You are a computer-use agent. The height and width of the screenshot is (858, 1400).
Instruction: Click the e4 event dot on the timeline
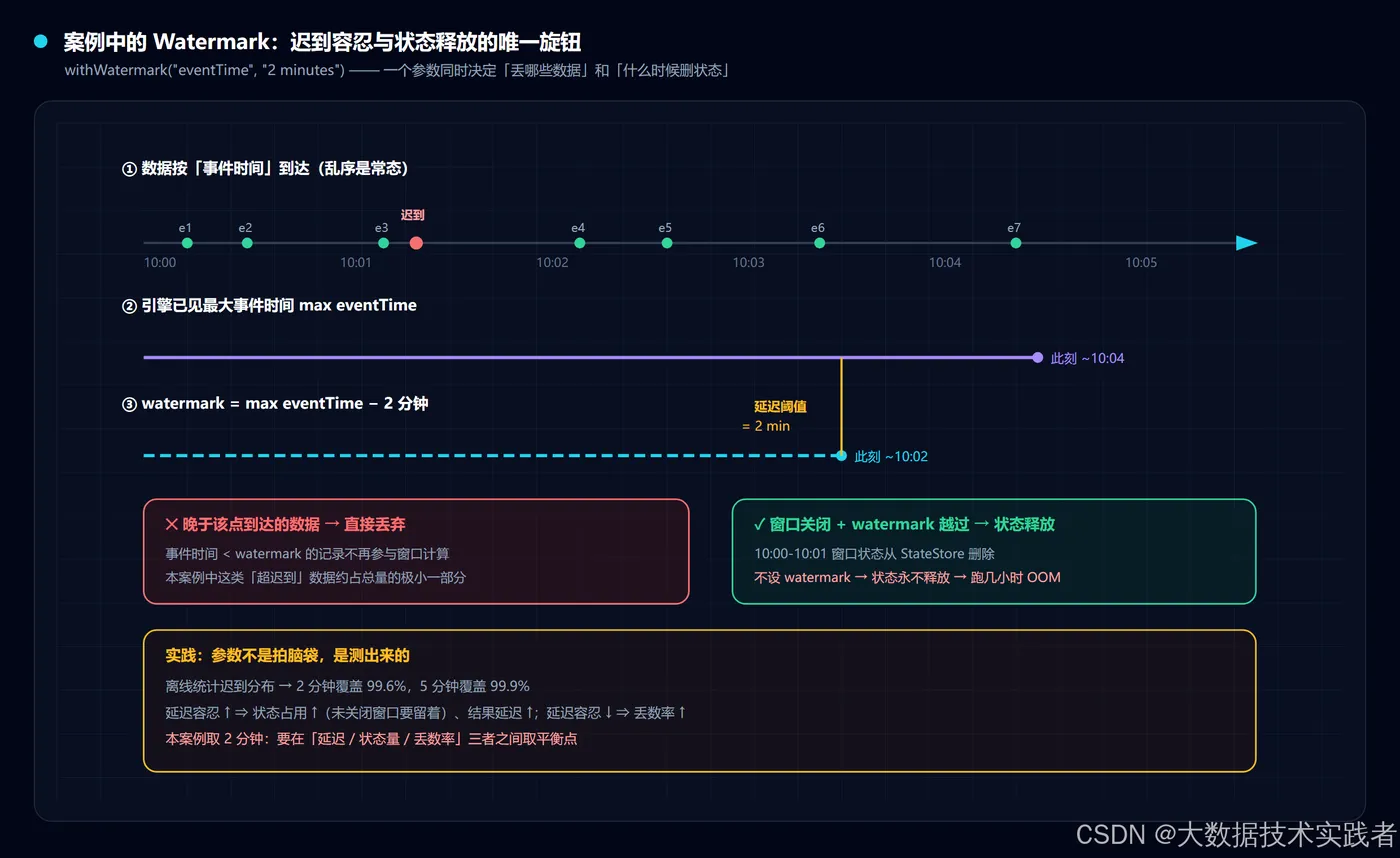point(580,243)
